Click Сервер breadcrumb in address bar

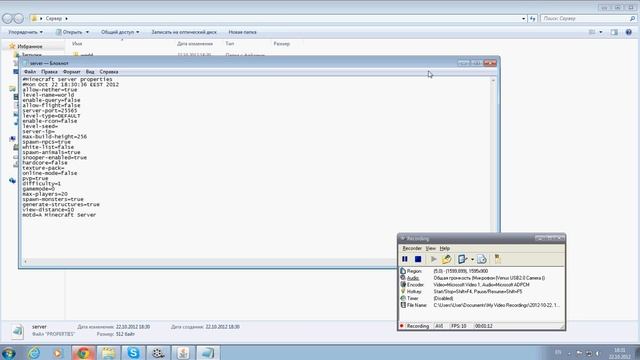[x=54, y=18]
